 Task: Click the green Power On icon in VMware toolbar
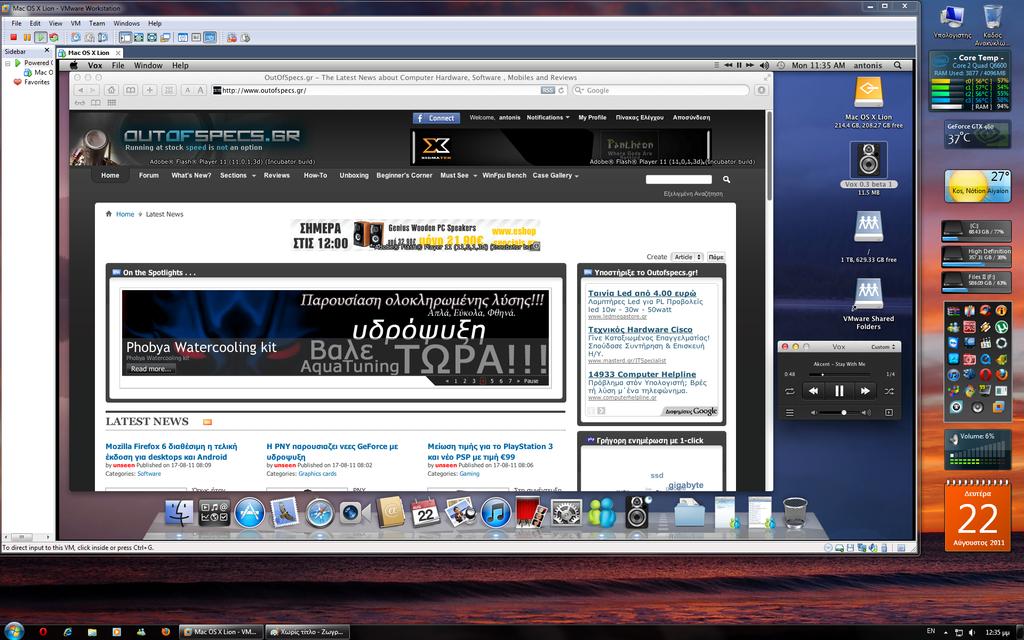pyautogui.click(x=40, y=38)
